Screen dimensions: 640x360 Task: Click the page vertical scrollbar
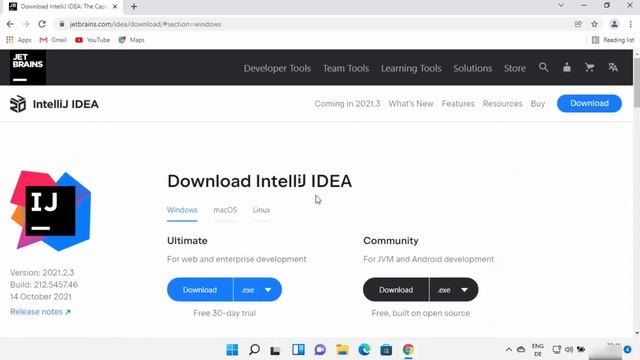coord(636,82)
